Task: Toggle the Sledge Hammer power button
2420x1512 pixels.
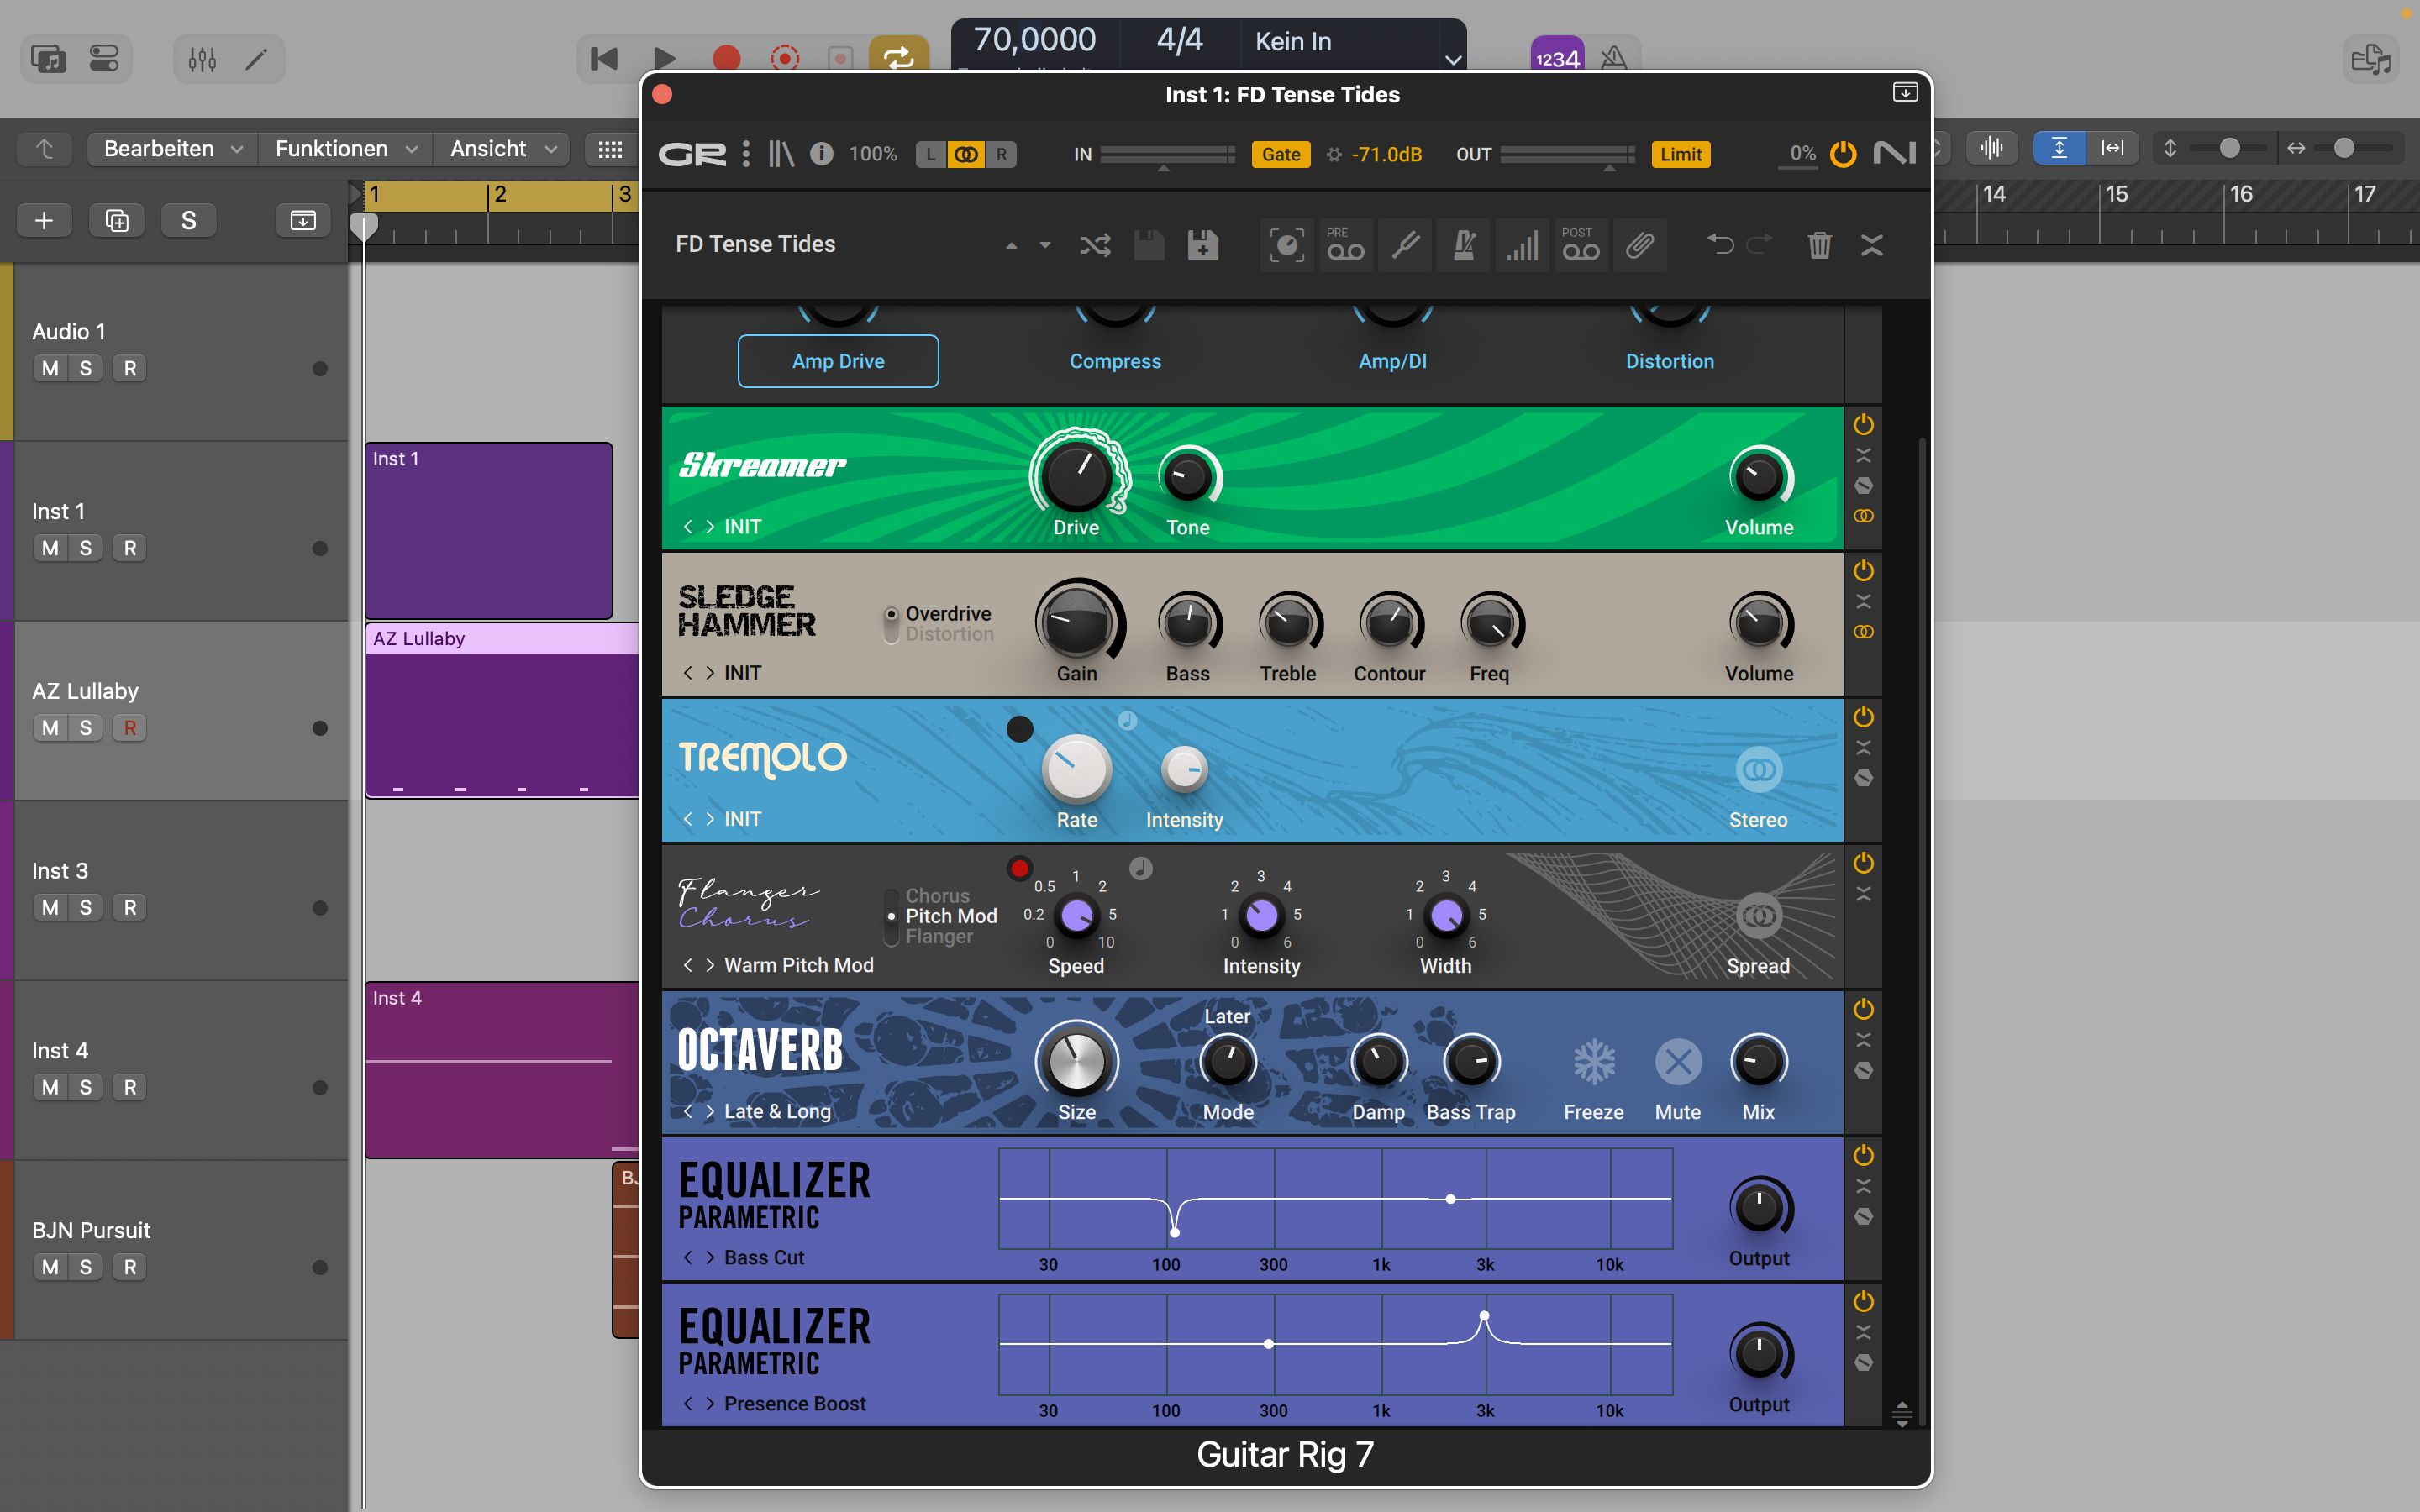Action: [1863, 571]
